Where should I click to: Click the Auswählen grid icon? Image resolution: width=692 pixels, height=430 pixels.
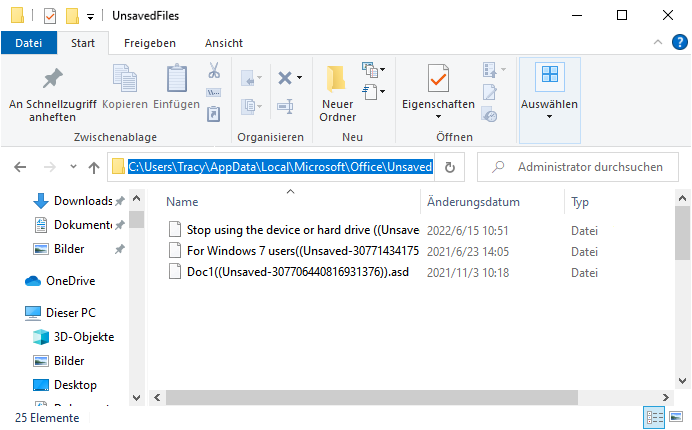point(549,76)
